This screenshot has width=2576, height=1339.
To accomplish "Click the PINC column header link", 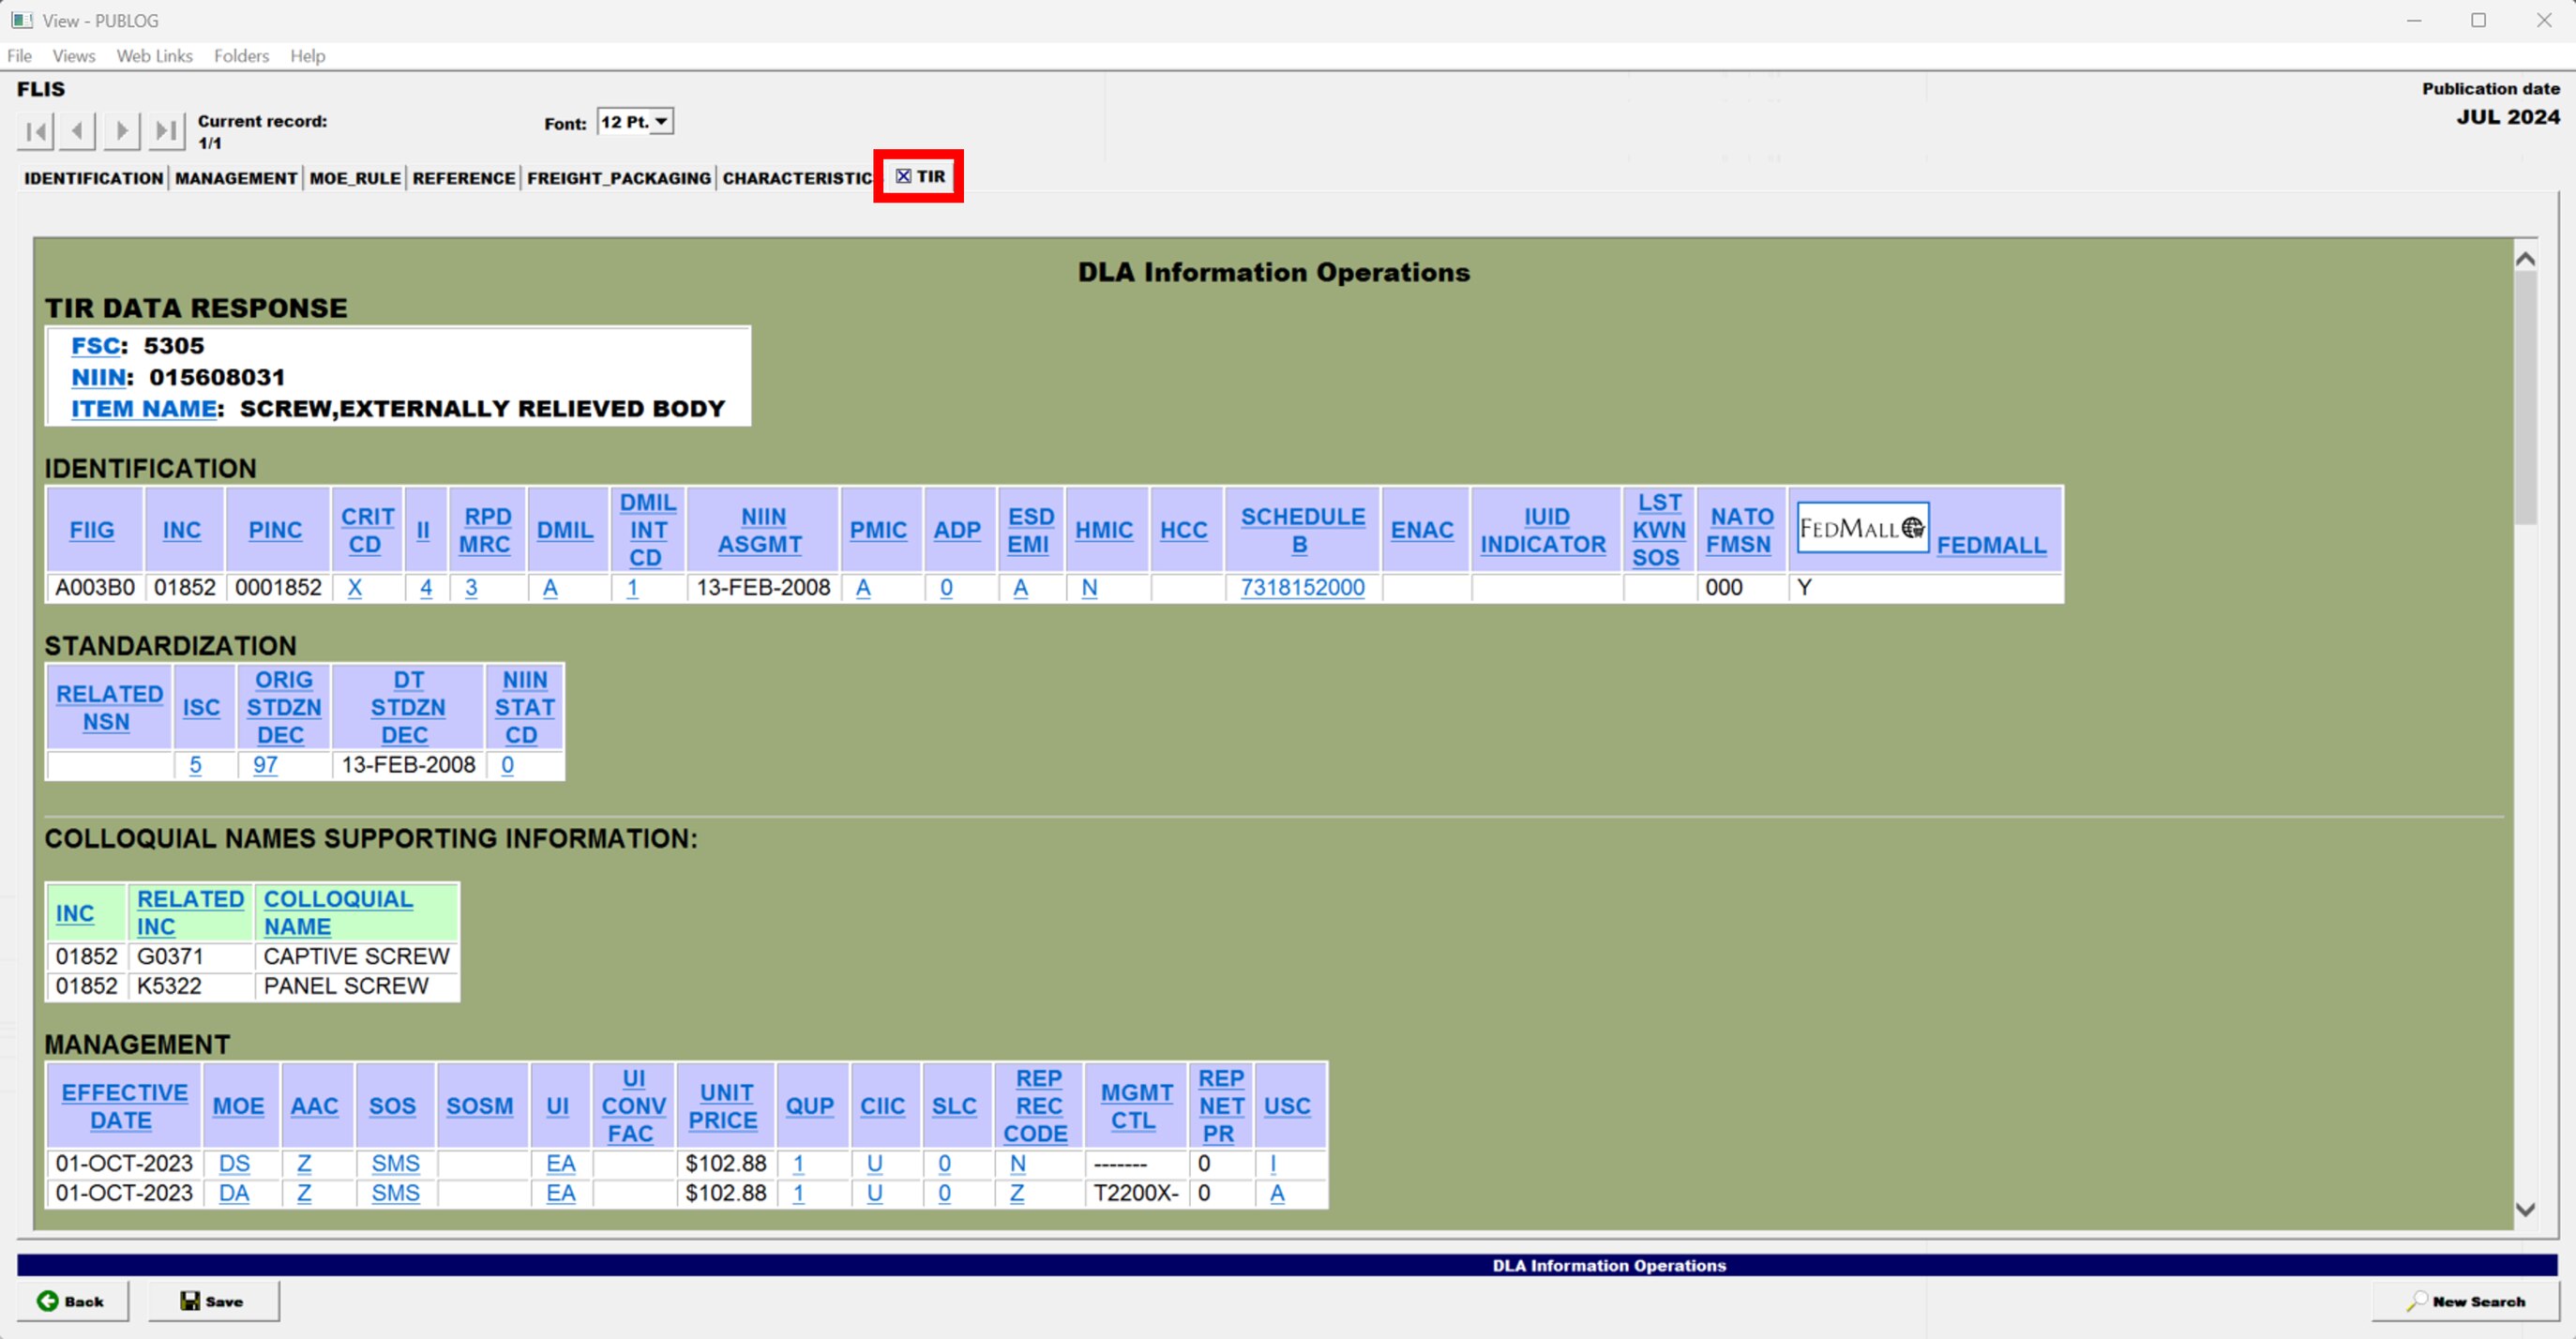I will tap(275, 531).
